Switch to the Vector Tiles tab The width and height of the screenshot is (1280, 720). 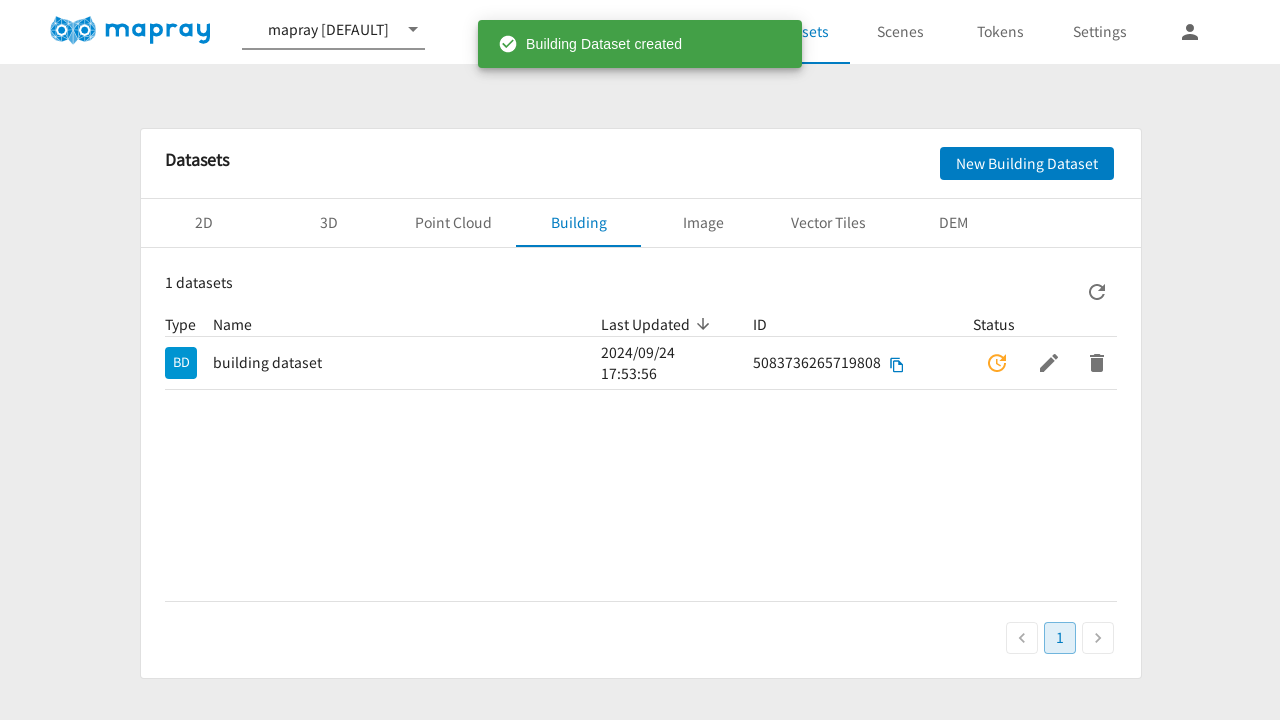828,223
